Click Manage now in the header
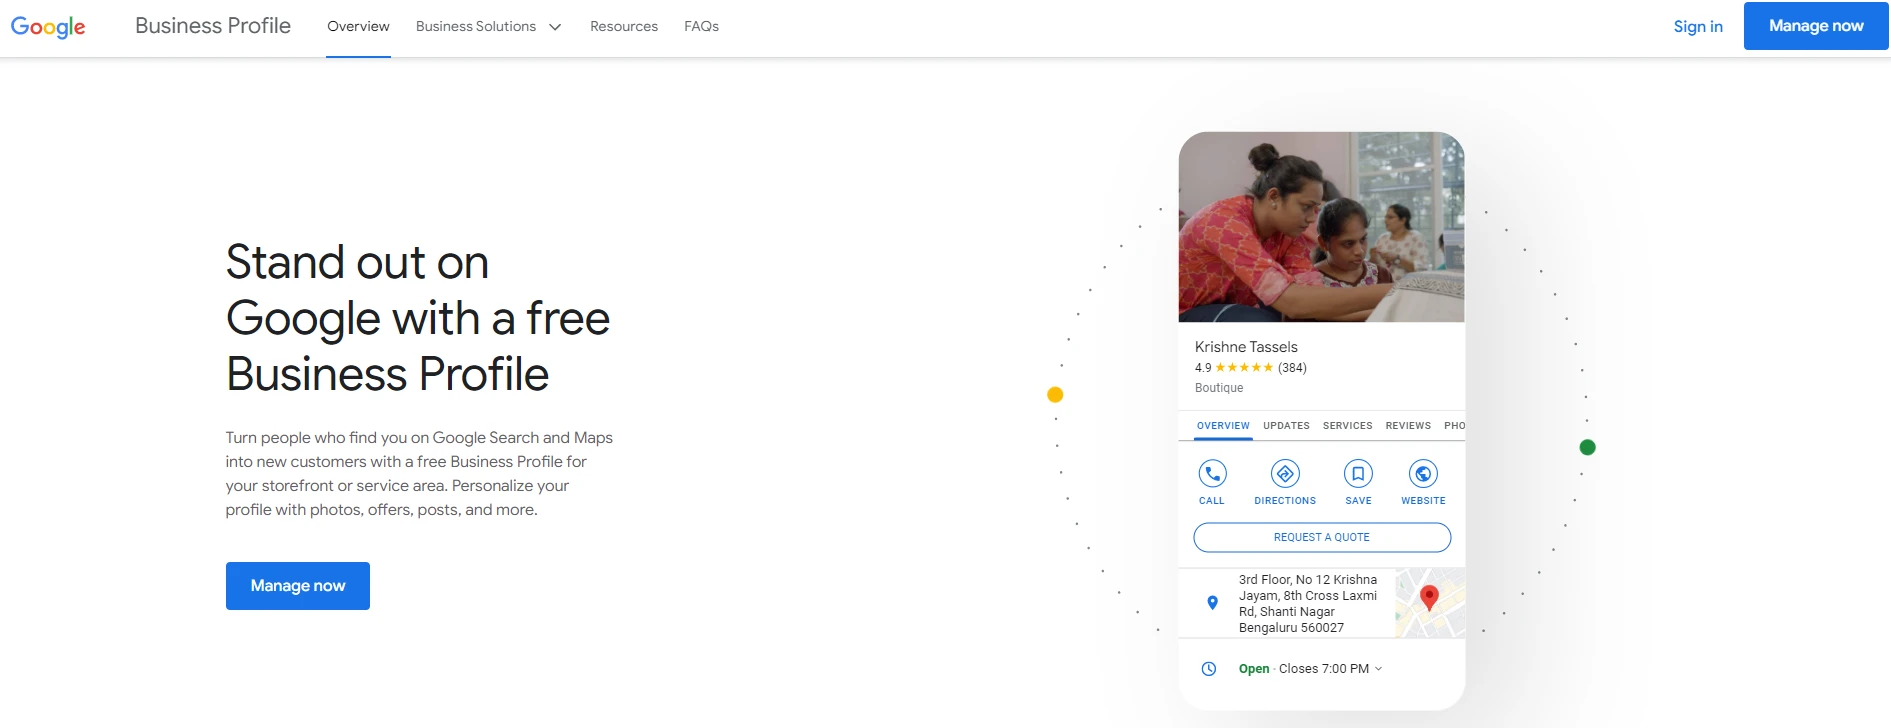 (1816, 26)
